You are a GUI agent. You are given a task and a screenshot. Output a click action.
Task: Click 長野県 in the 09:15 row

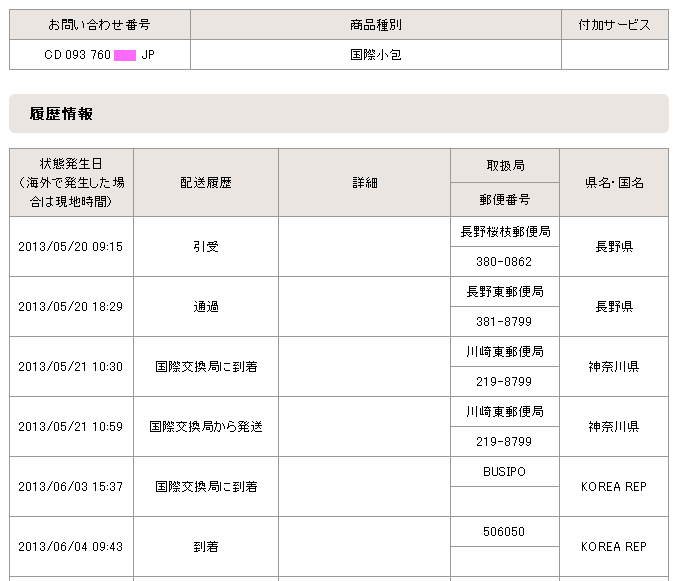point(614,246)
